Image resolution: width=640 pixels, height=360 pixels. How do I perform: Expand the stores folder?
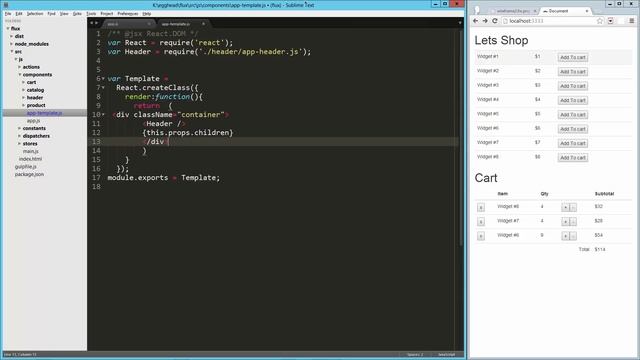(19, 144)
